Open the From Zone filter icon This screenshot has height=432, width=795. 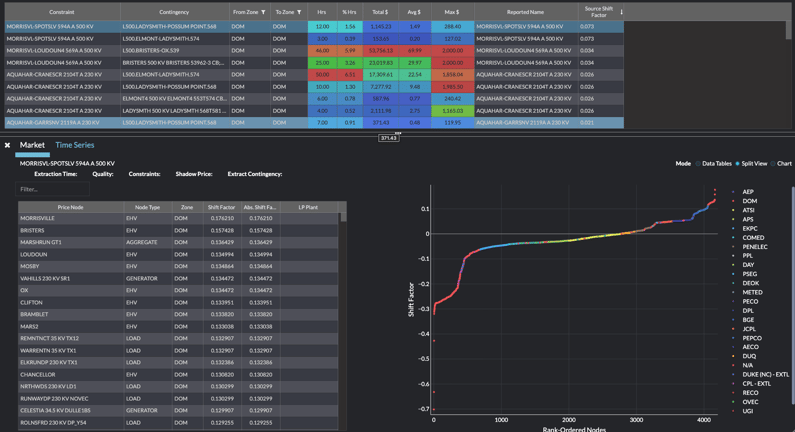pos(264,12)
